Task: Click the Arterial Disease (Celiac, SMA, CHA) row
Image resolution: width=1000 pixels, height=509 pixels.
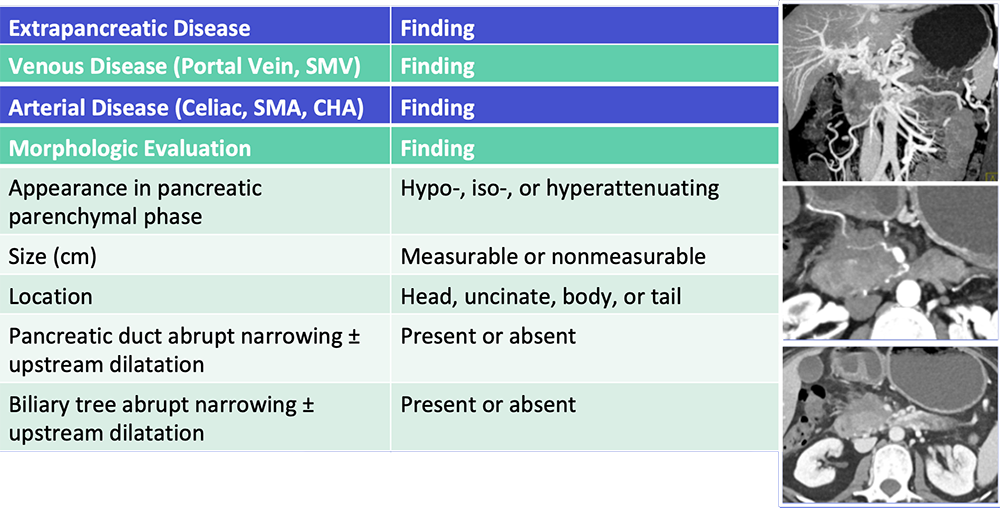Action: [389, 105]
